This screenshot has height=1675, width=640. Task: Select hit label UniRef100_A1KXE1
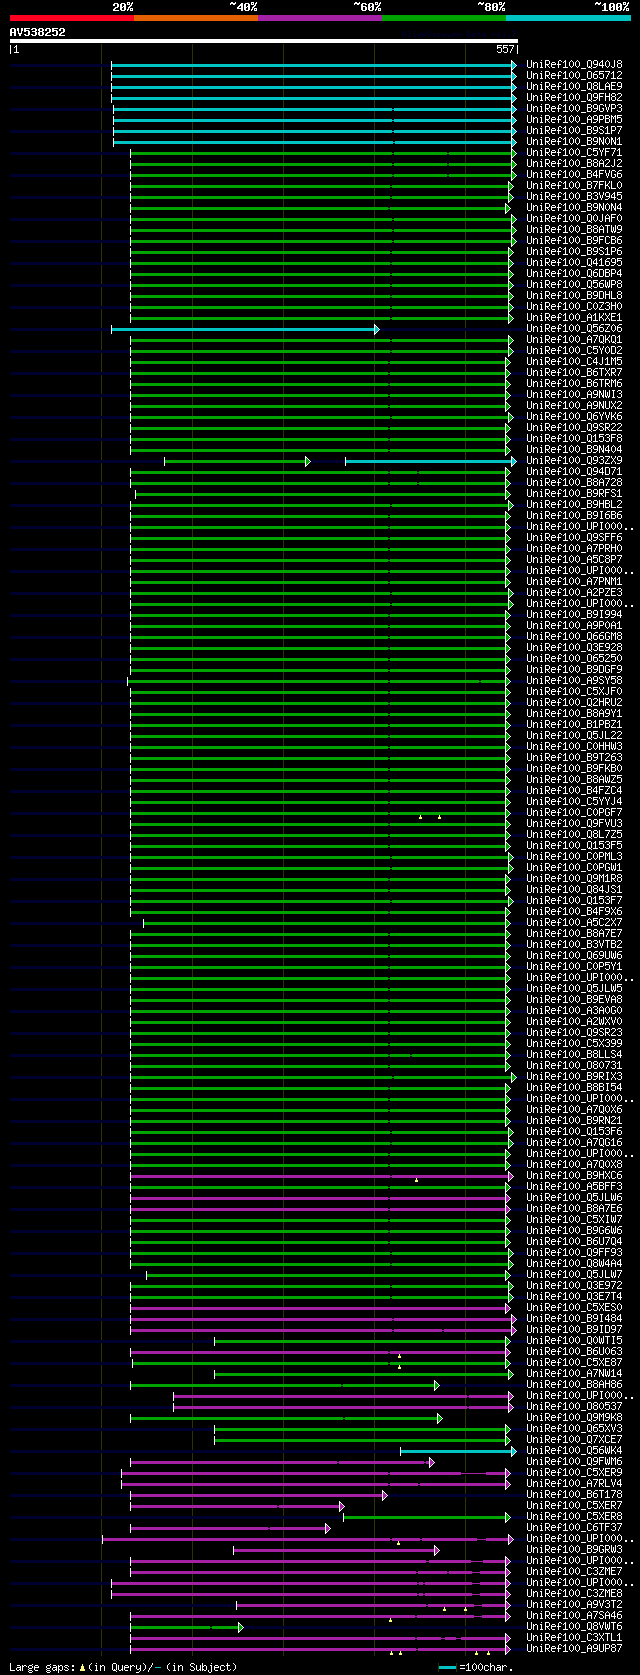(x=574, y=317)
